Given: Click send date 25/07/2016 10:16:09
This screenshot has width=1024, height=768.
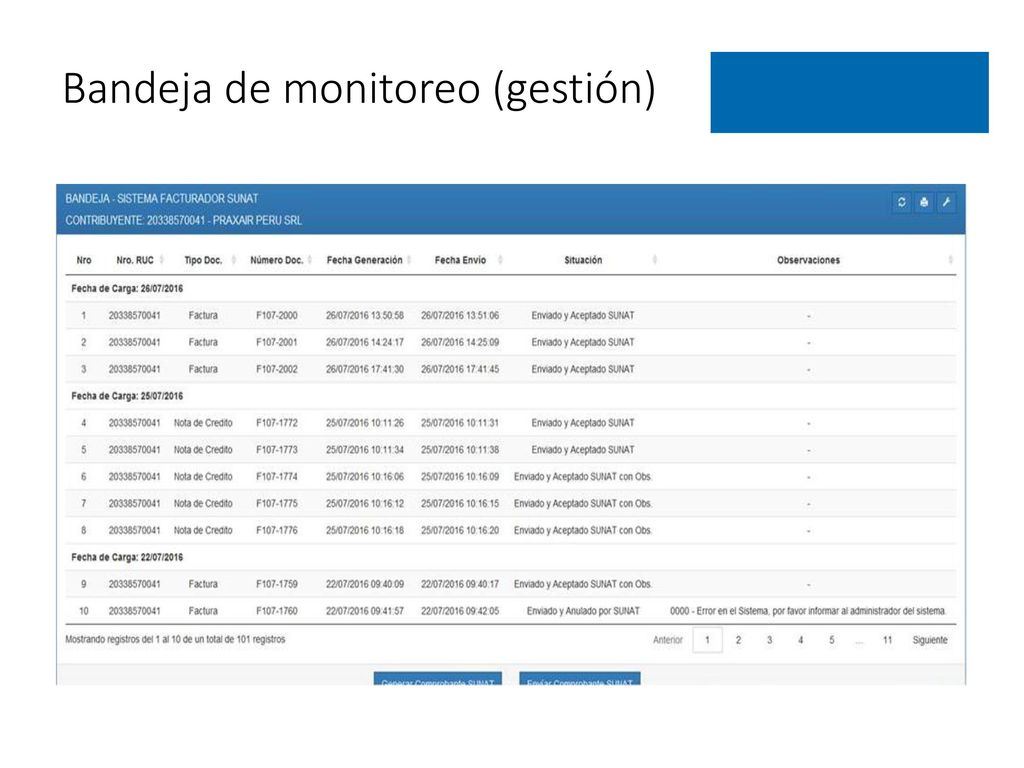Looking at the screenshot, I should (460, 477).
